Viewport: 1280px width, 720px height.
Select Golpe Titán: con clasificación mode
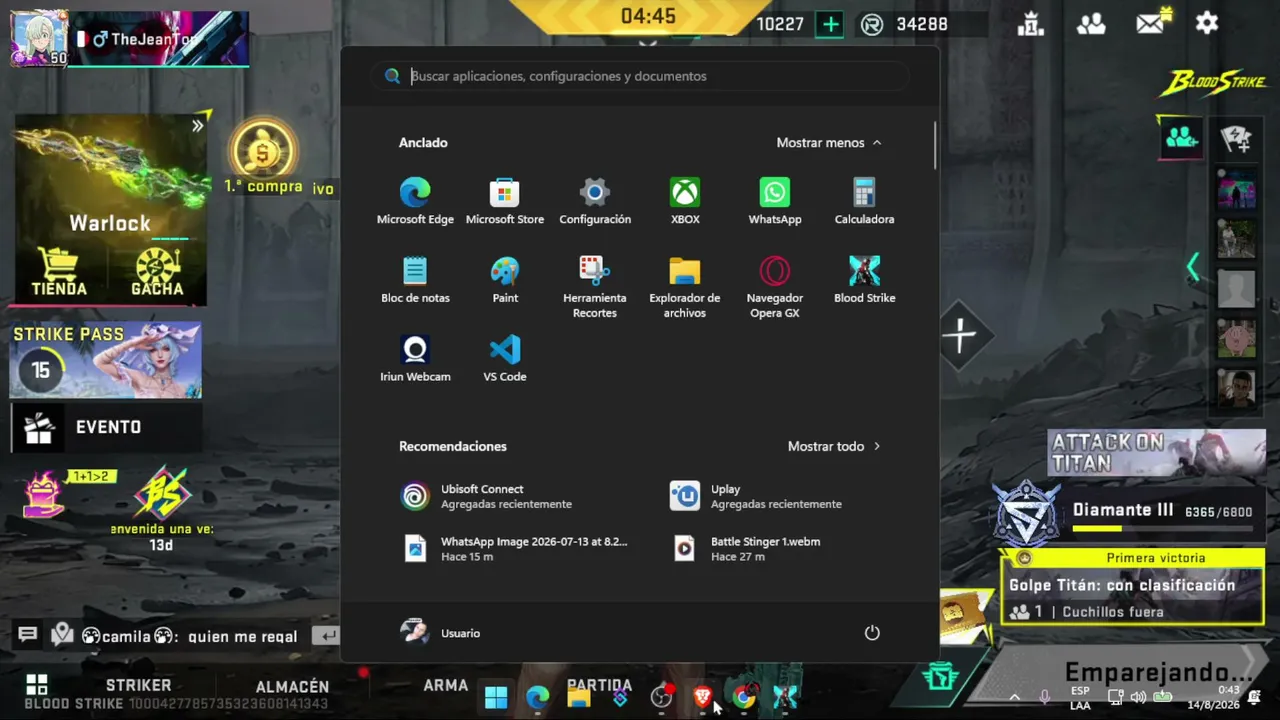pyautogui.click(x=1132, y=587)
